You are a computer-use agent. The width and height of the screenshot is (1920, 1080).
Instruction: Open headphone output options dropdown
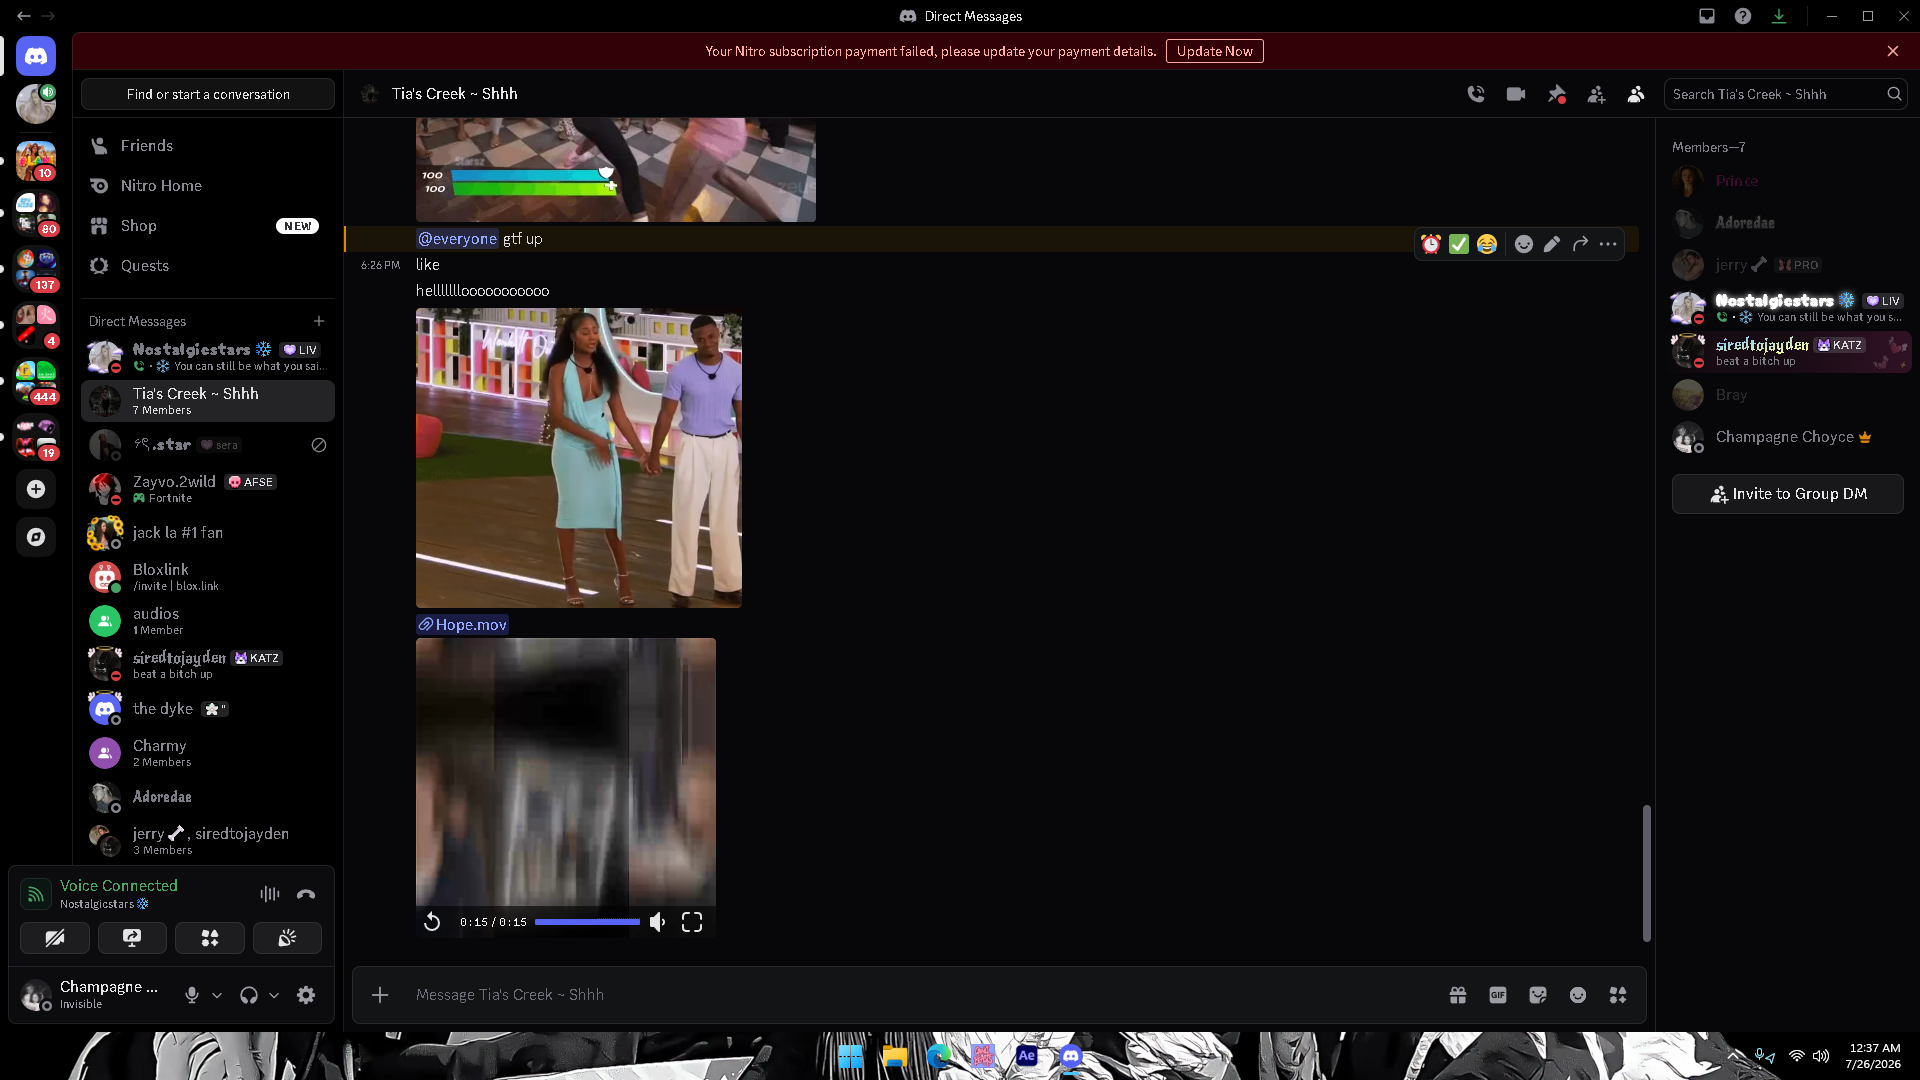tap(274, 995)
